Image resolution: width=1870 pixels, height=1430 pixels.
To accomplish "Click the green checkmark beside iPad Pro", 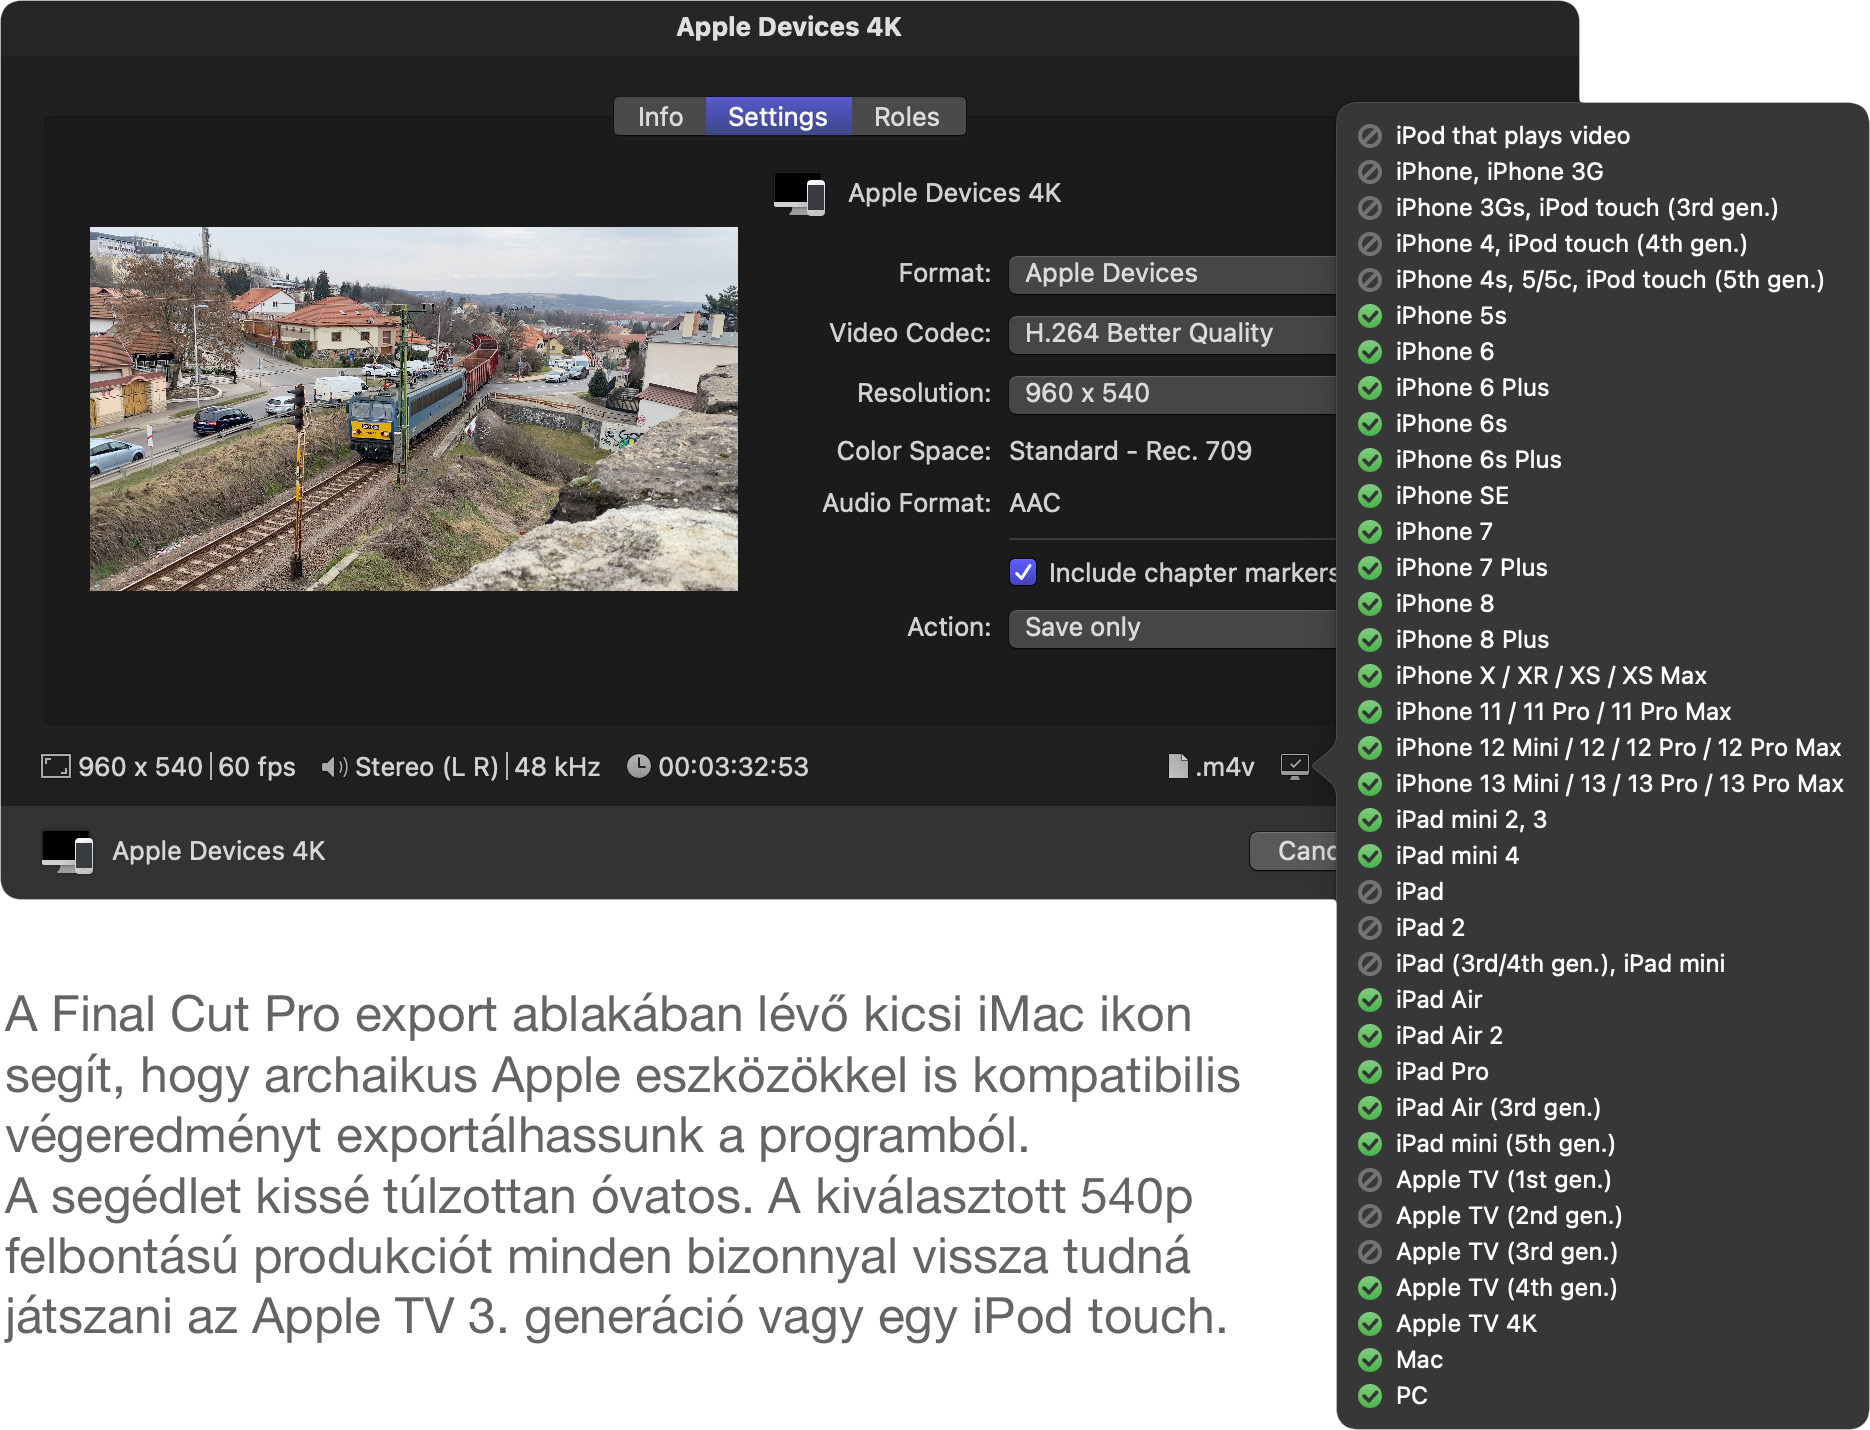I will (1370, 1072).
